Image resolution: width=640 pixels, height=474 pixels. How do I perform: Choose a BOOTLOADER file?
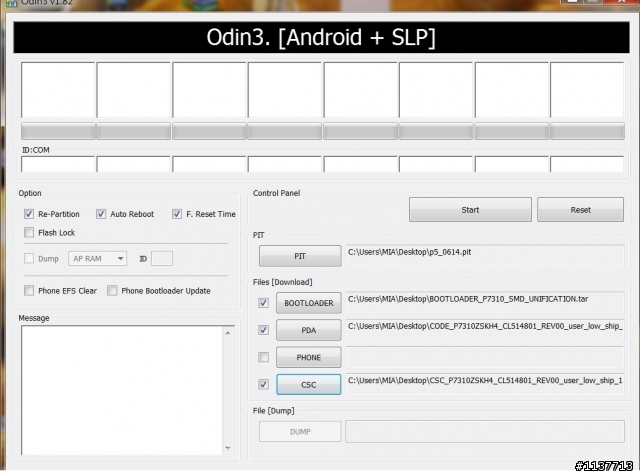click(x=309, y=303)
